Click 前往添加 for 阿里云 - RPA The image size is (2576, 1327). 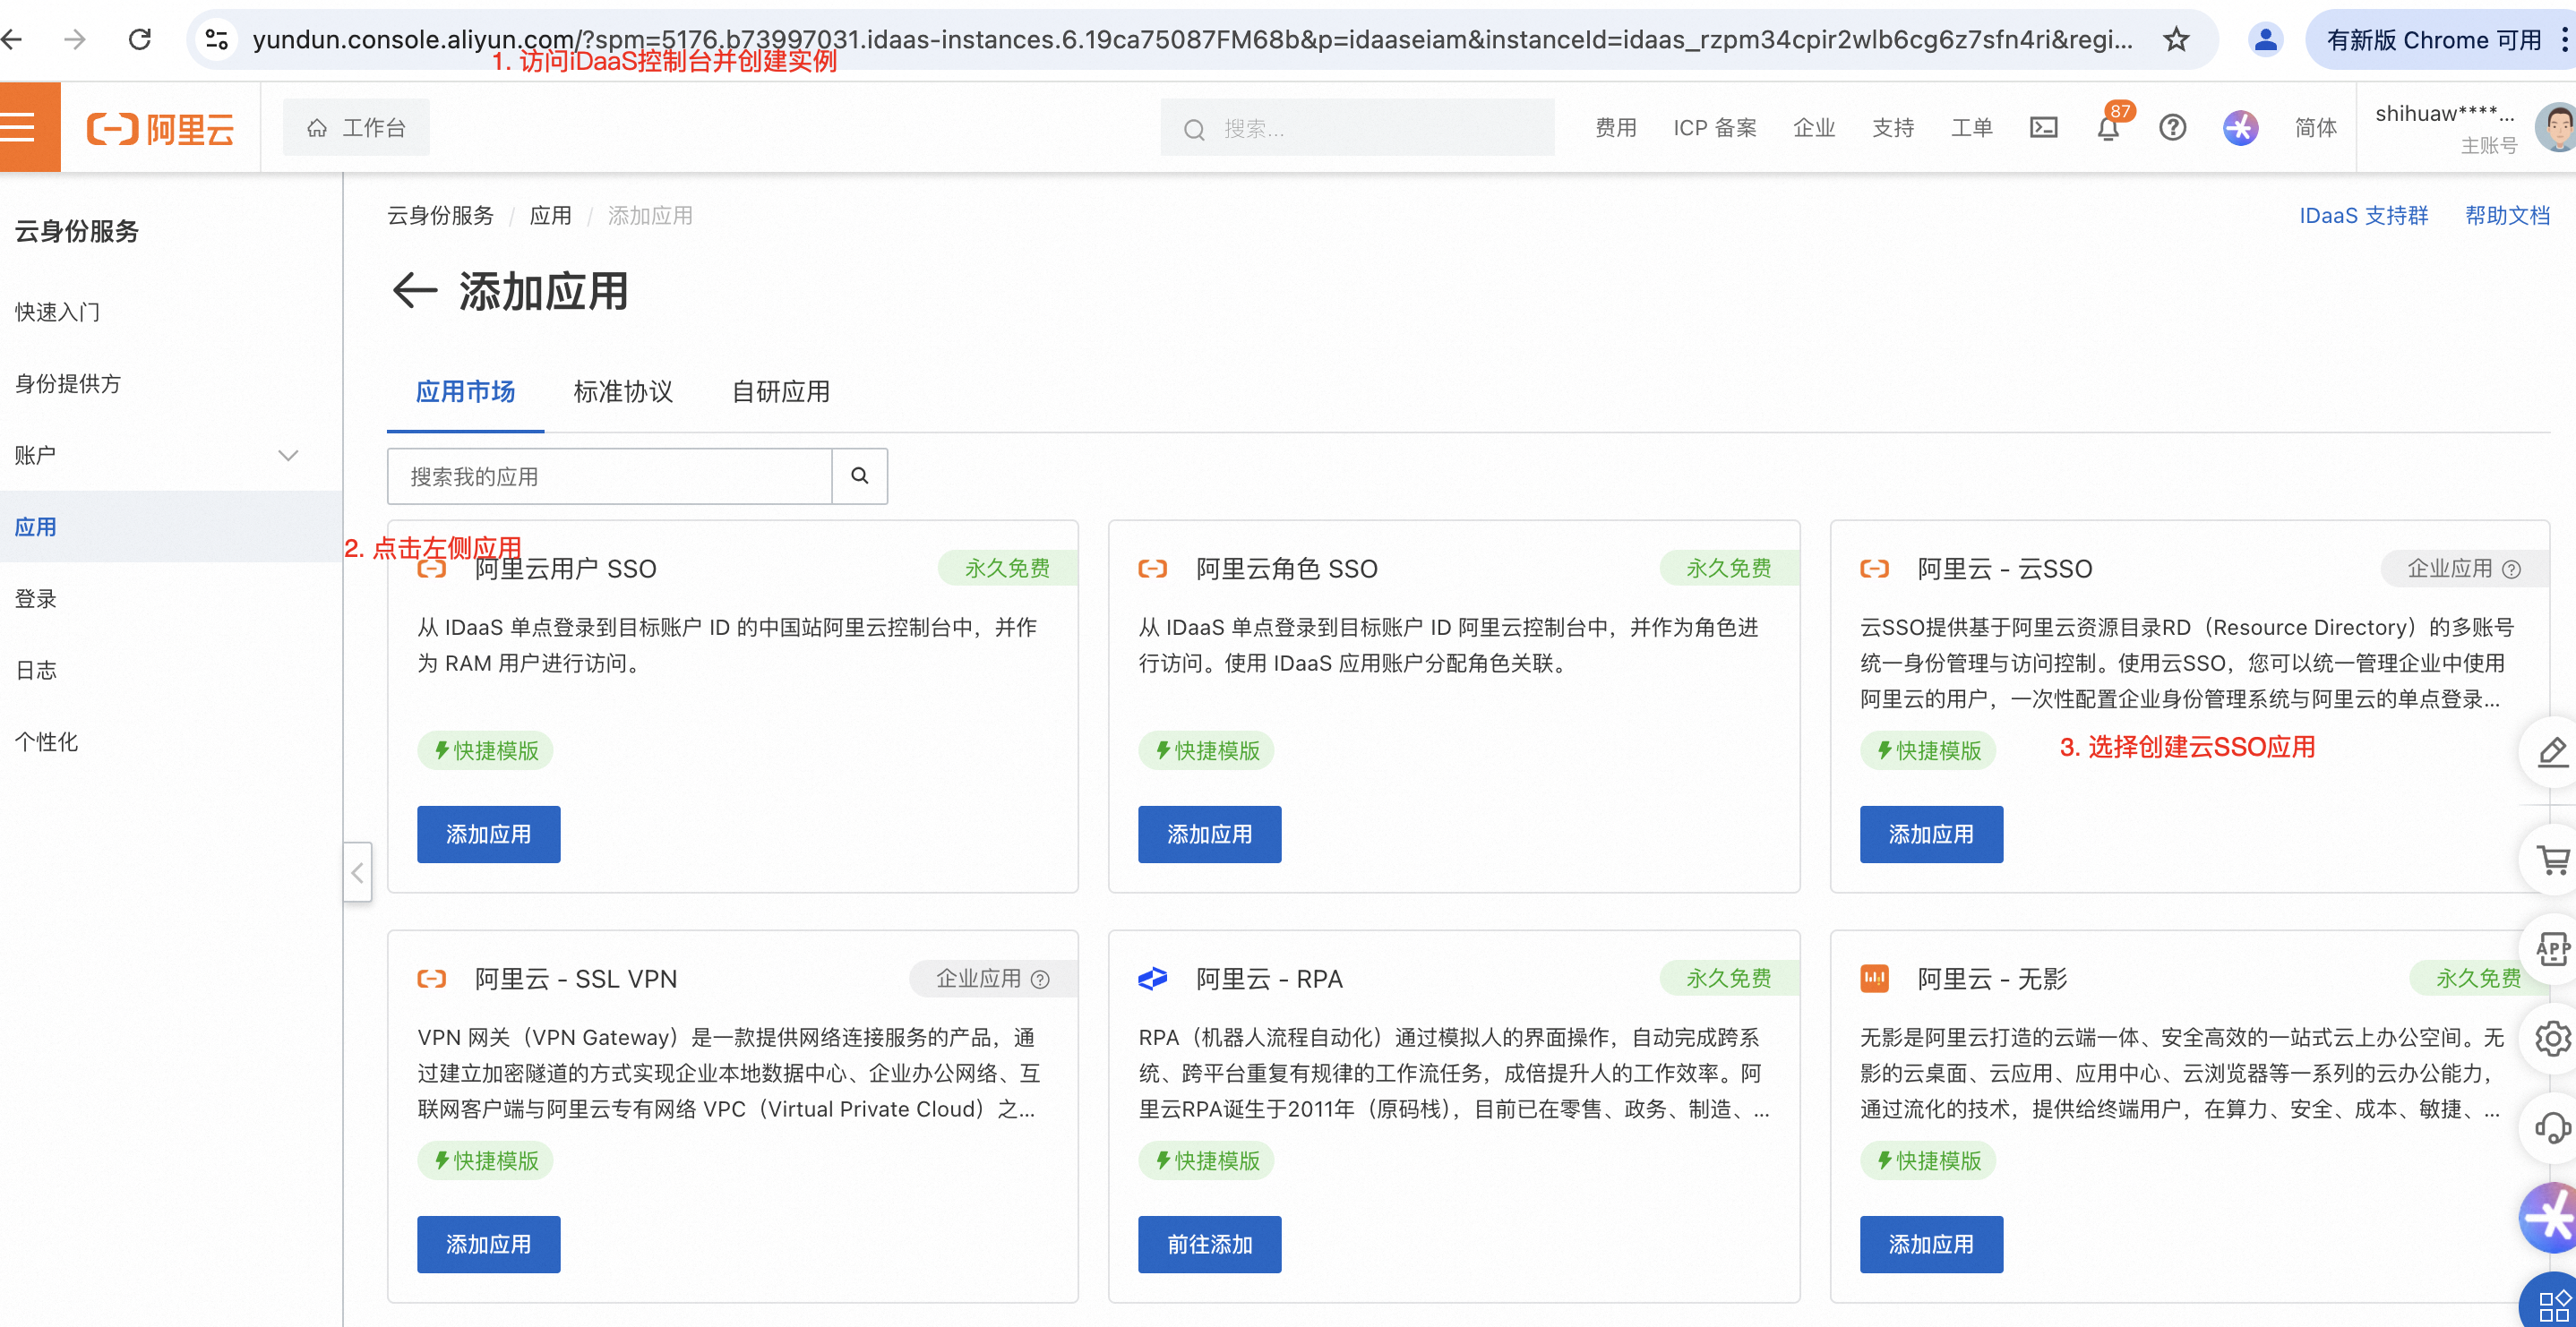pos(1209,1244)
